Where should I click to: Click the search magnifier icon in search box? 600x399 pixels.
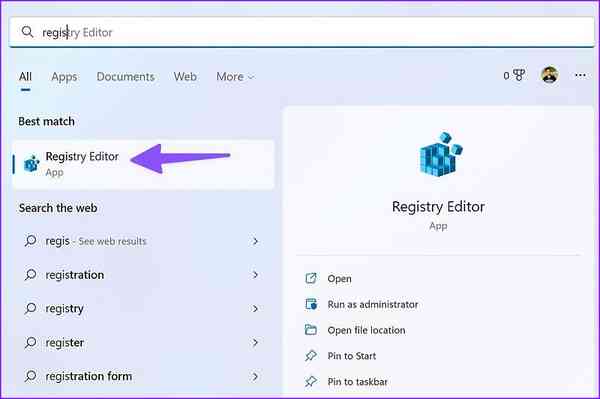click(27, 32)
